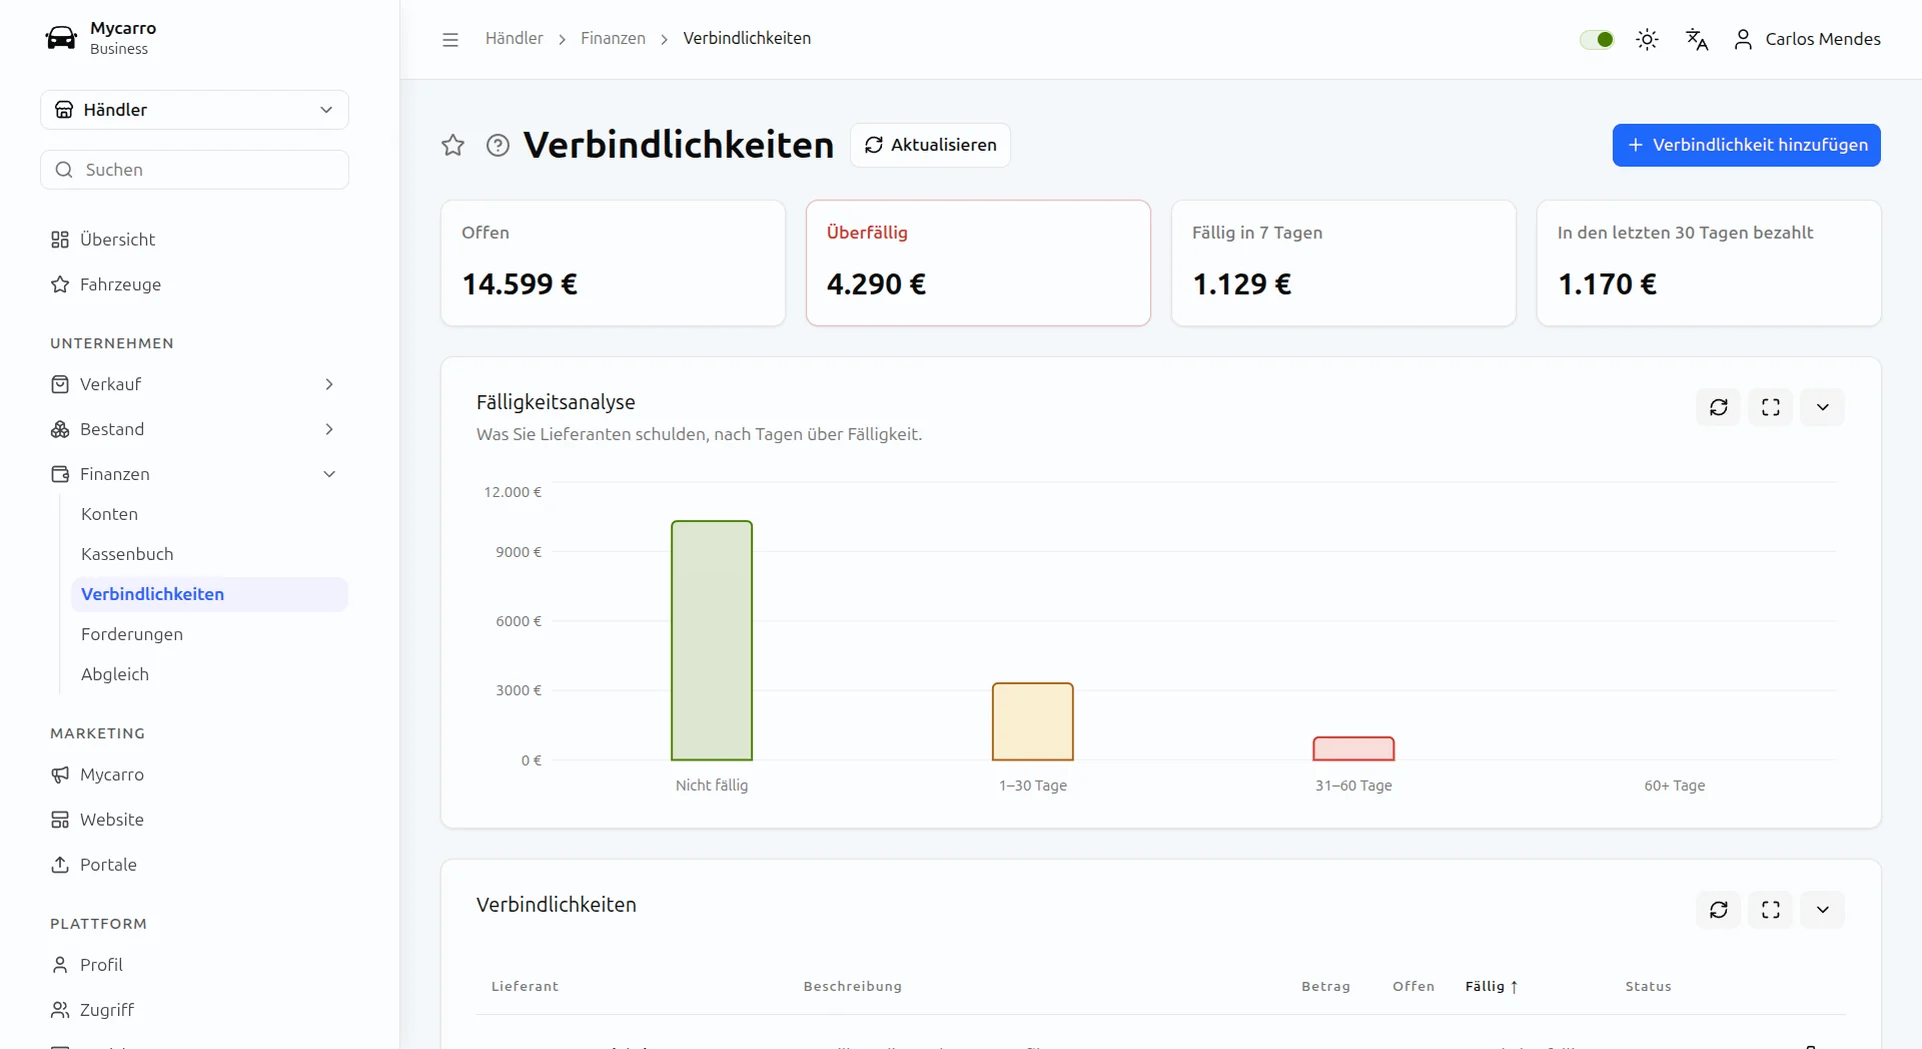This screenshot has height=1049, width=1922.
Task: Click Verbindlichkeit hinzufügen button
Action: pyautogui.click(x=1746, y=145)
